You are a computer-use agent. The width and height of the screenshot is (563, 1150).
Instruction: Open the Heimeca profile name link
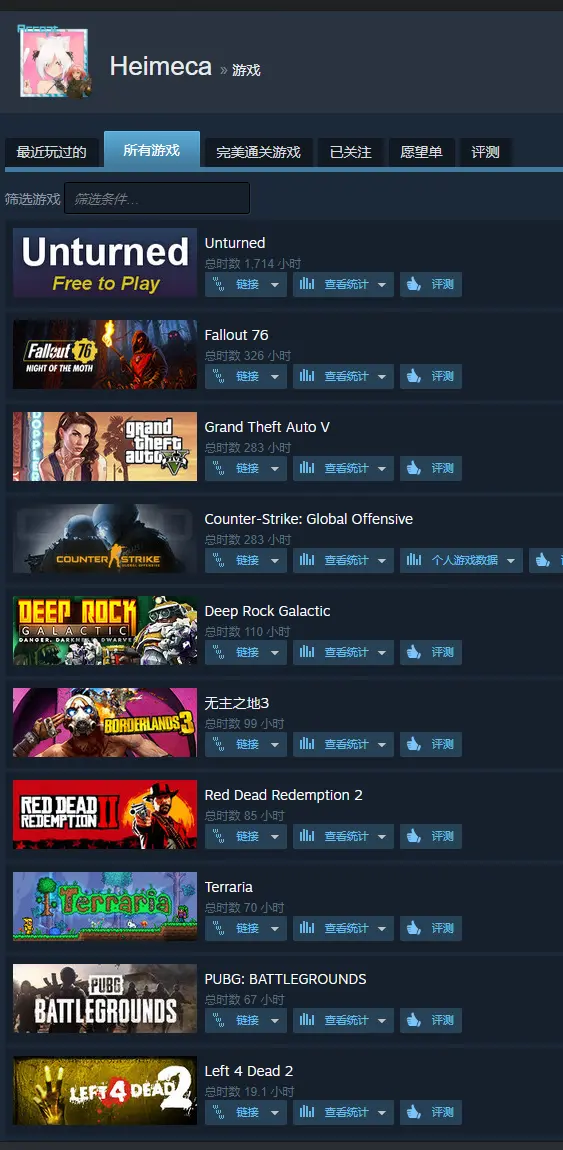(x=161, y=66)
